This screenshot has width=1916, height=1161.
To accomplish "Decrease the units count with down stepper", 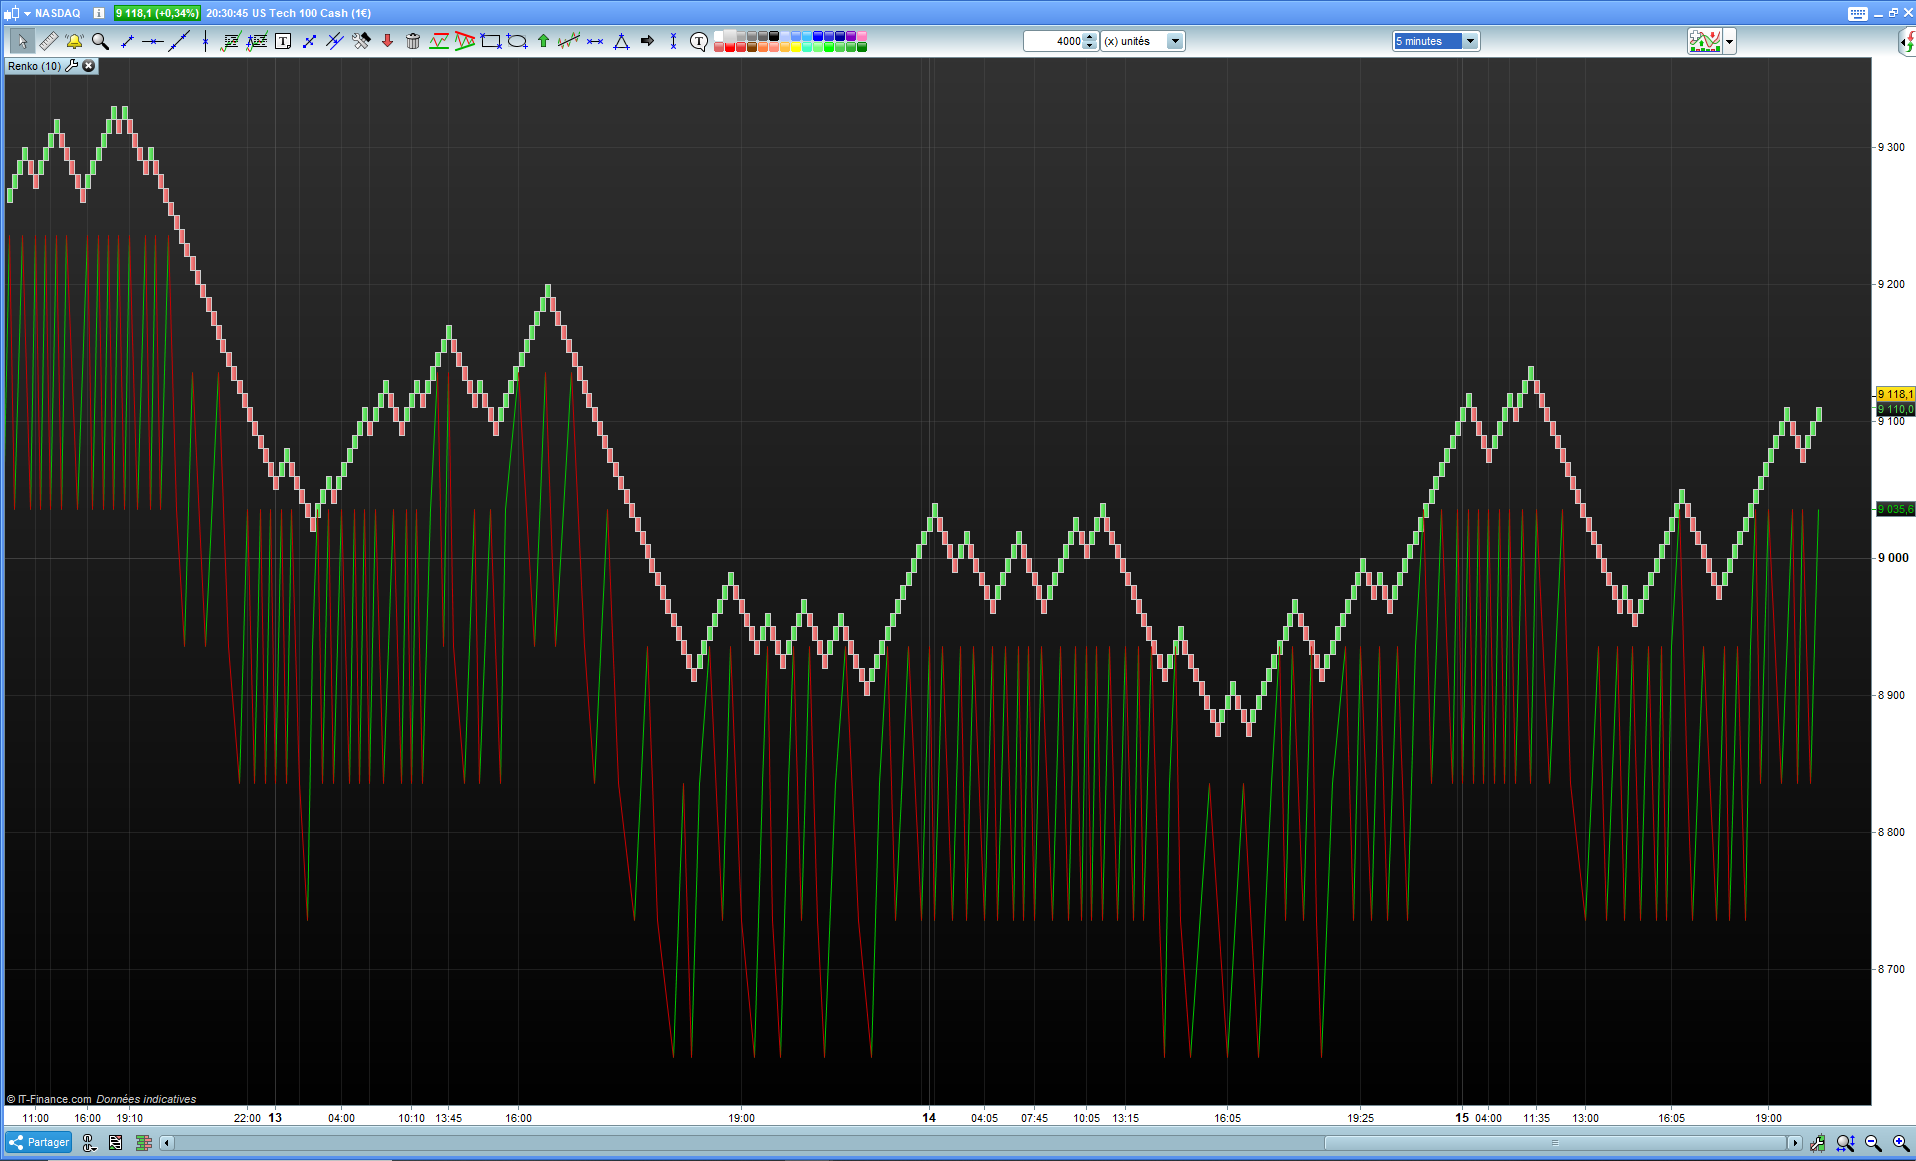I will click(1090, 45).
